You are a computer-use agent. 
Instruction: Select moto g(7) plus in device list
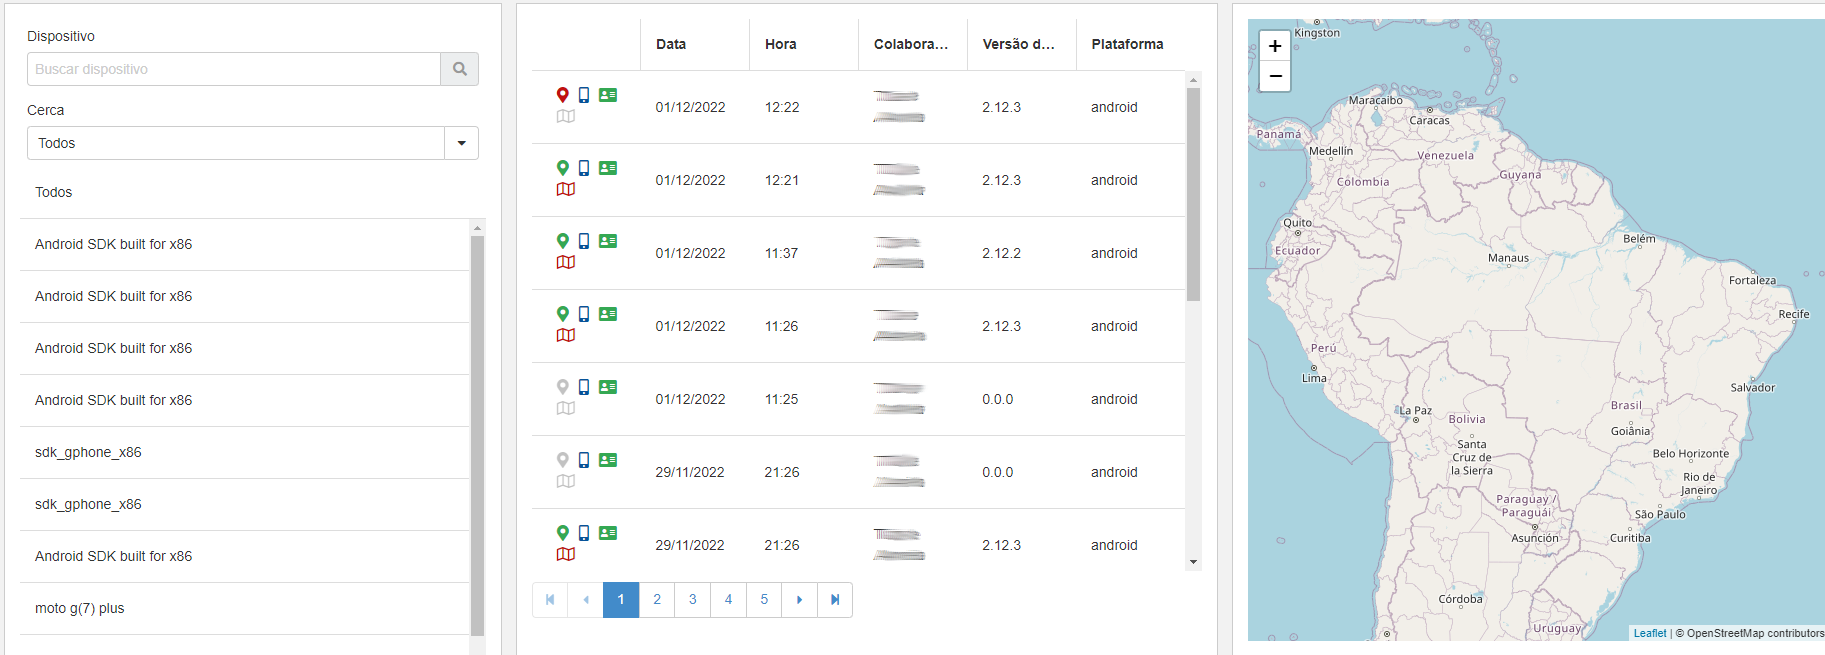(80, 608)
